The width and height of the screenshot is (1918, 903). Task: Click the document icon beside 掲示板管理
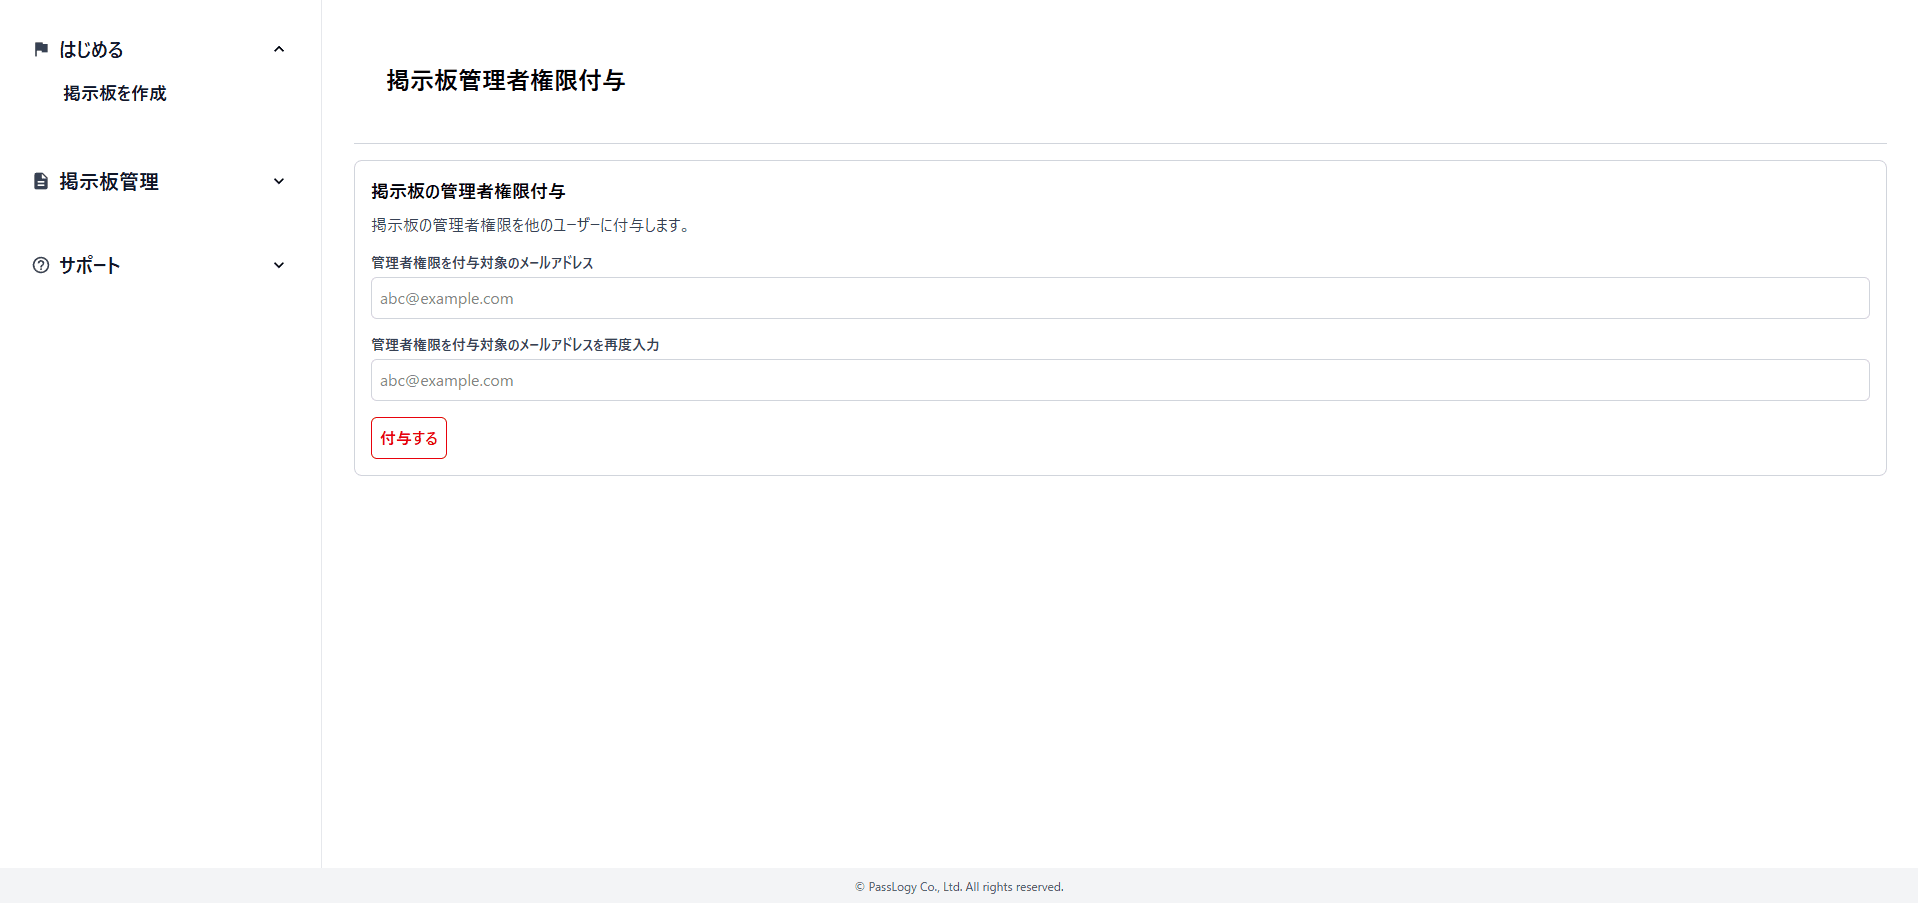point(41,181)
